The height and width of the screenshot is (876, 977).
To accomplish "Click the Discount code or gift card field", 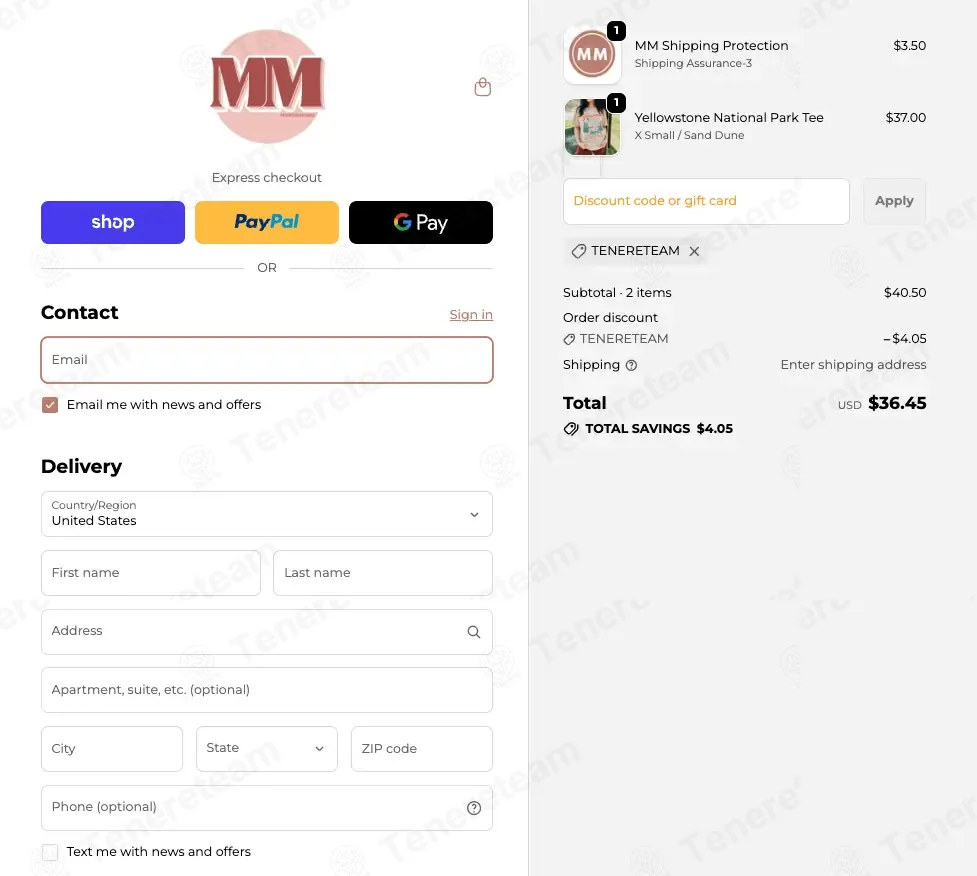I will pos(706,201).
